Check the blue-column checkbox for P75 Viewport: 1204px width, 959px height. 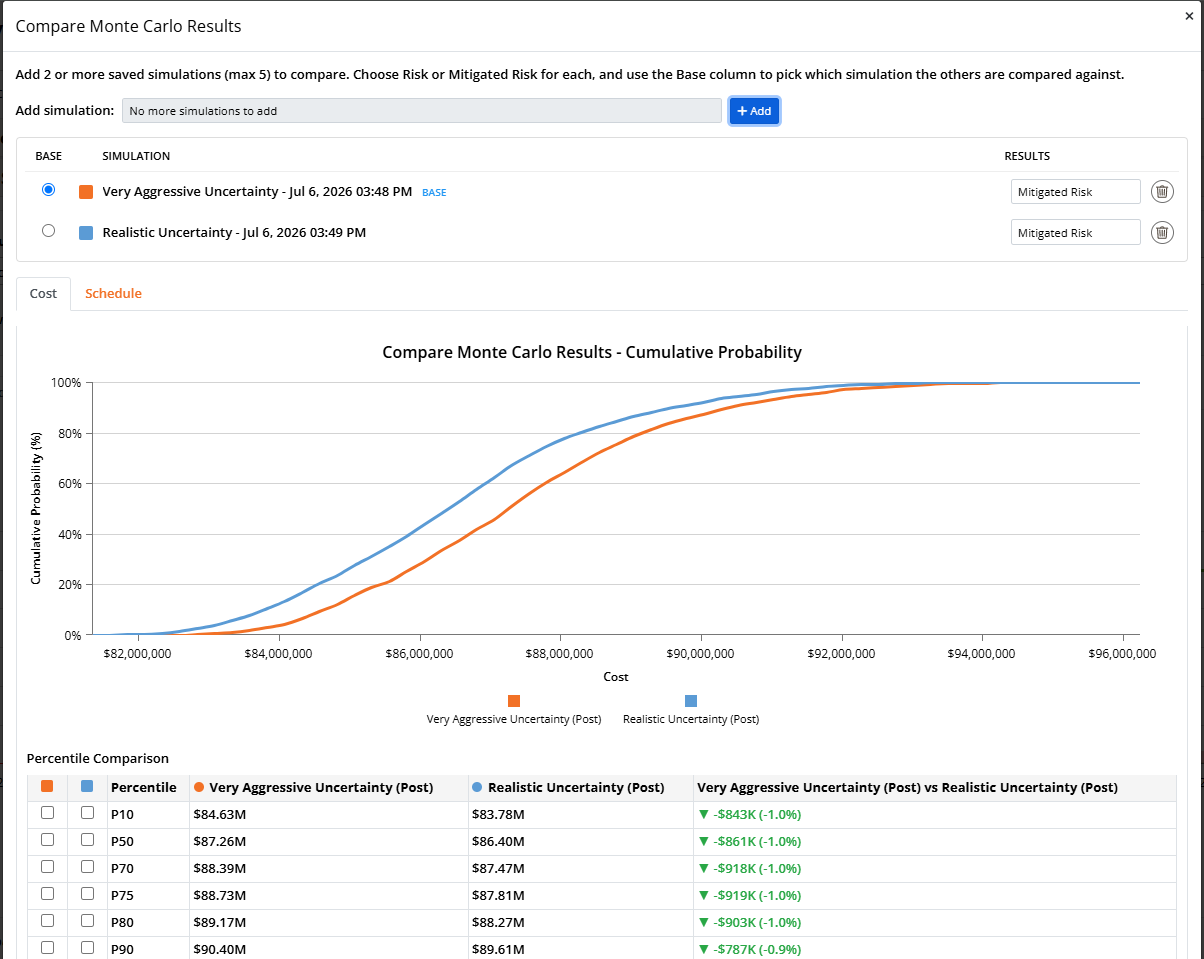(87, 894)
